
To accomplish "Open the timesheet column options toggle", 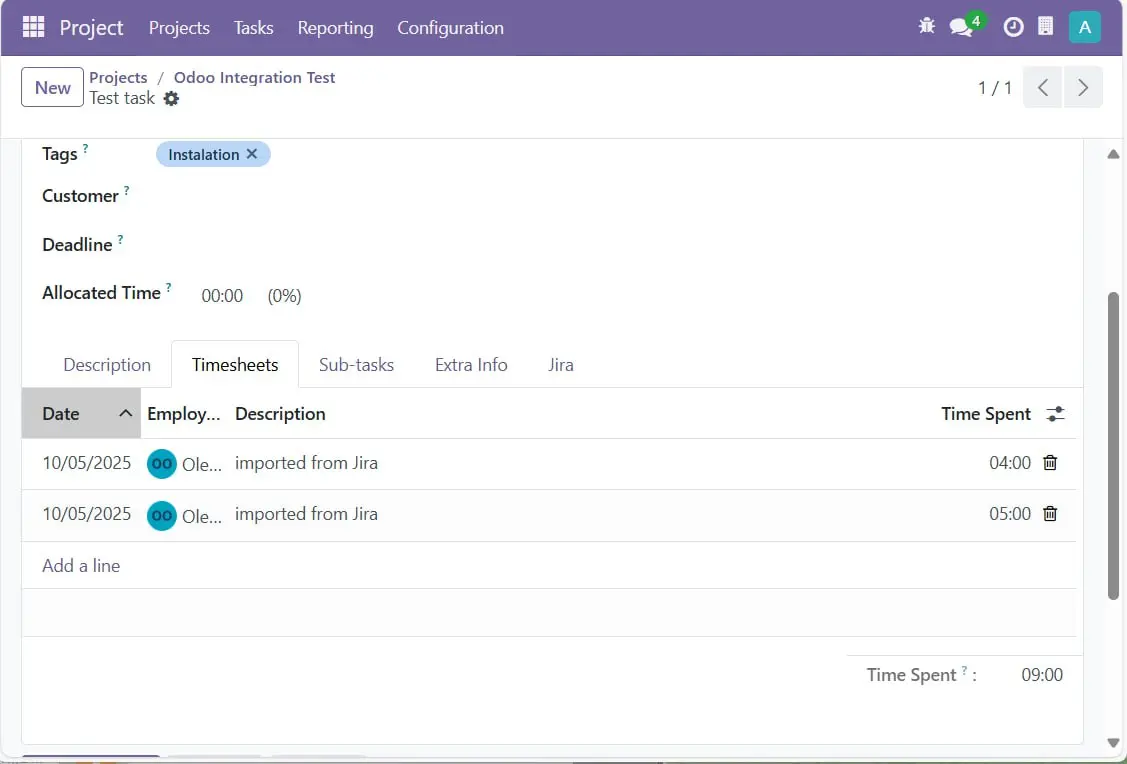I will [x=1055, y=414].
